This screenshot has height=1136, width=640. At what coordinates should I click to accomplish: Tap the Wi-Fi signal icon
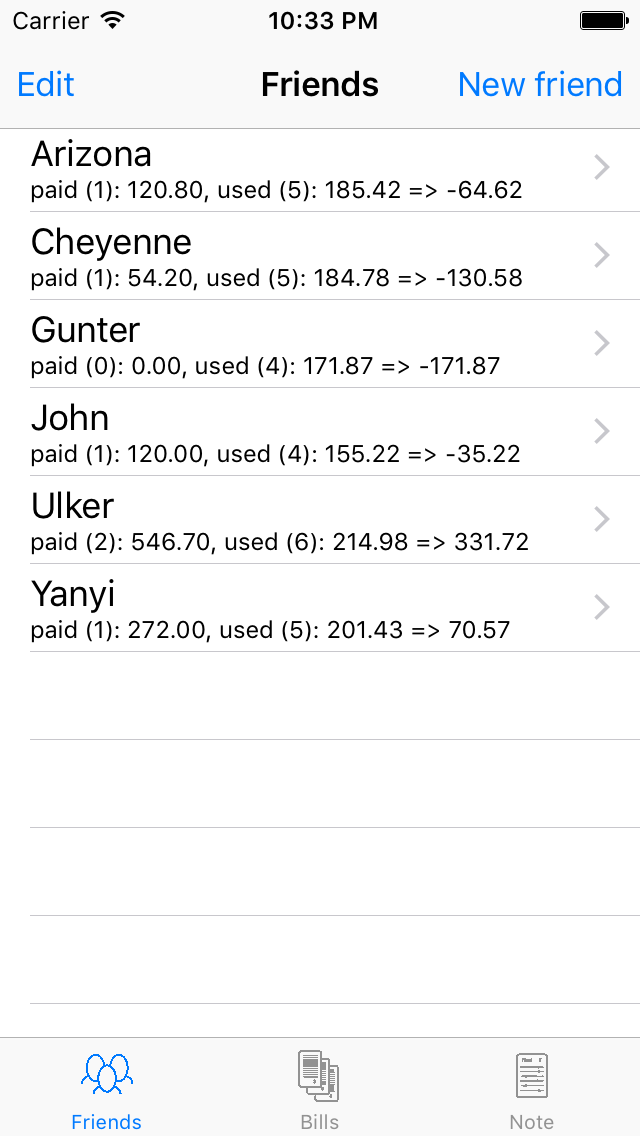click(113, 20)
